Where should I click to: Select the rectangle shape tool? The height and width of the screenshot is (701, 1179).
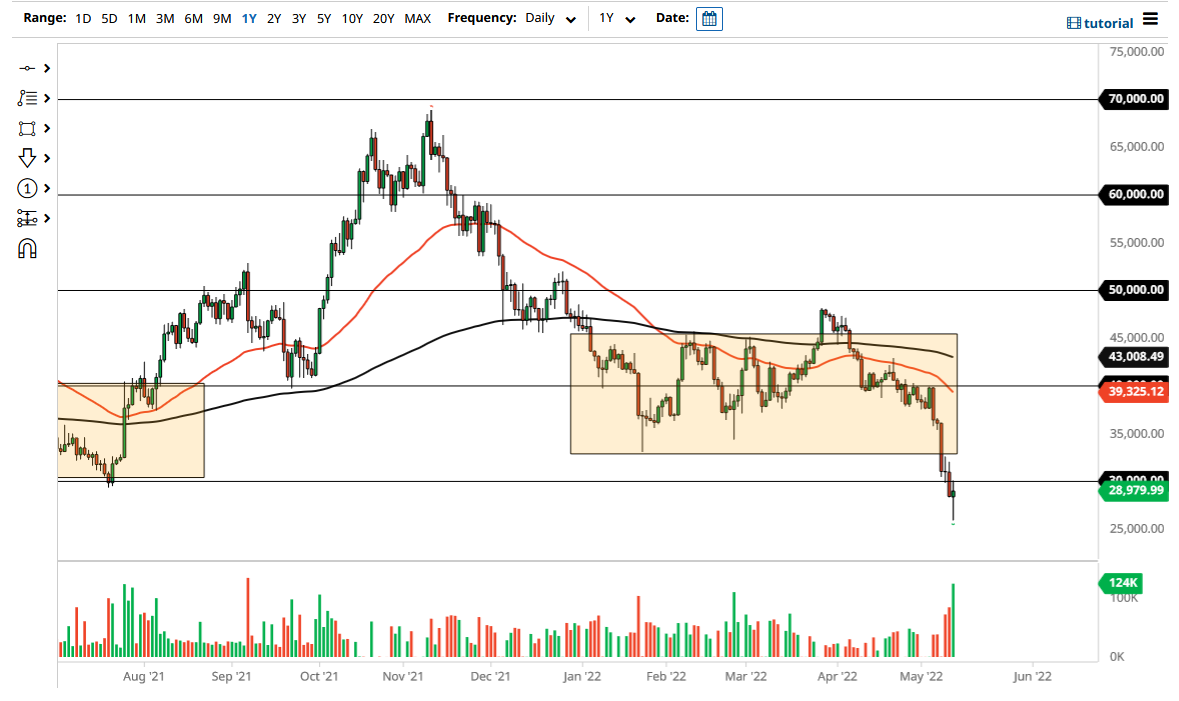[x=27, y=128]
